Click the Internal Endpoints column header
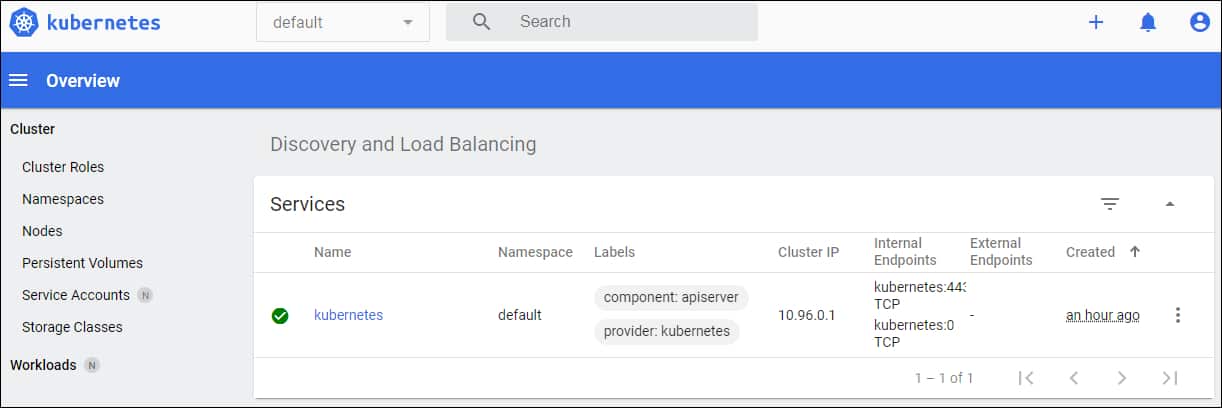Image resolution: width=1222 pixels, height=408 pixels. click(x=905, y=252)
